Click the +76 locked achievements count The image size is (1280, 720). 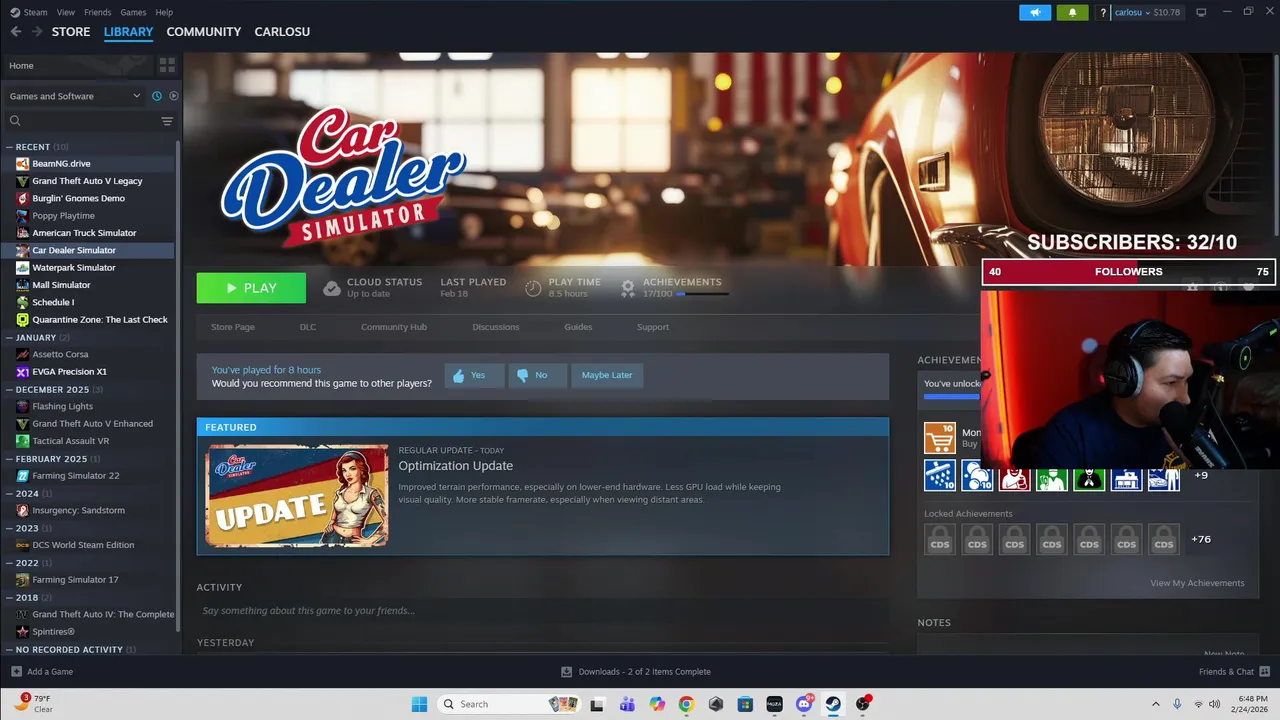(x=1201, y=540)
